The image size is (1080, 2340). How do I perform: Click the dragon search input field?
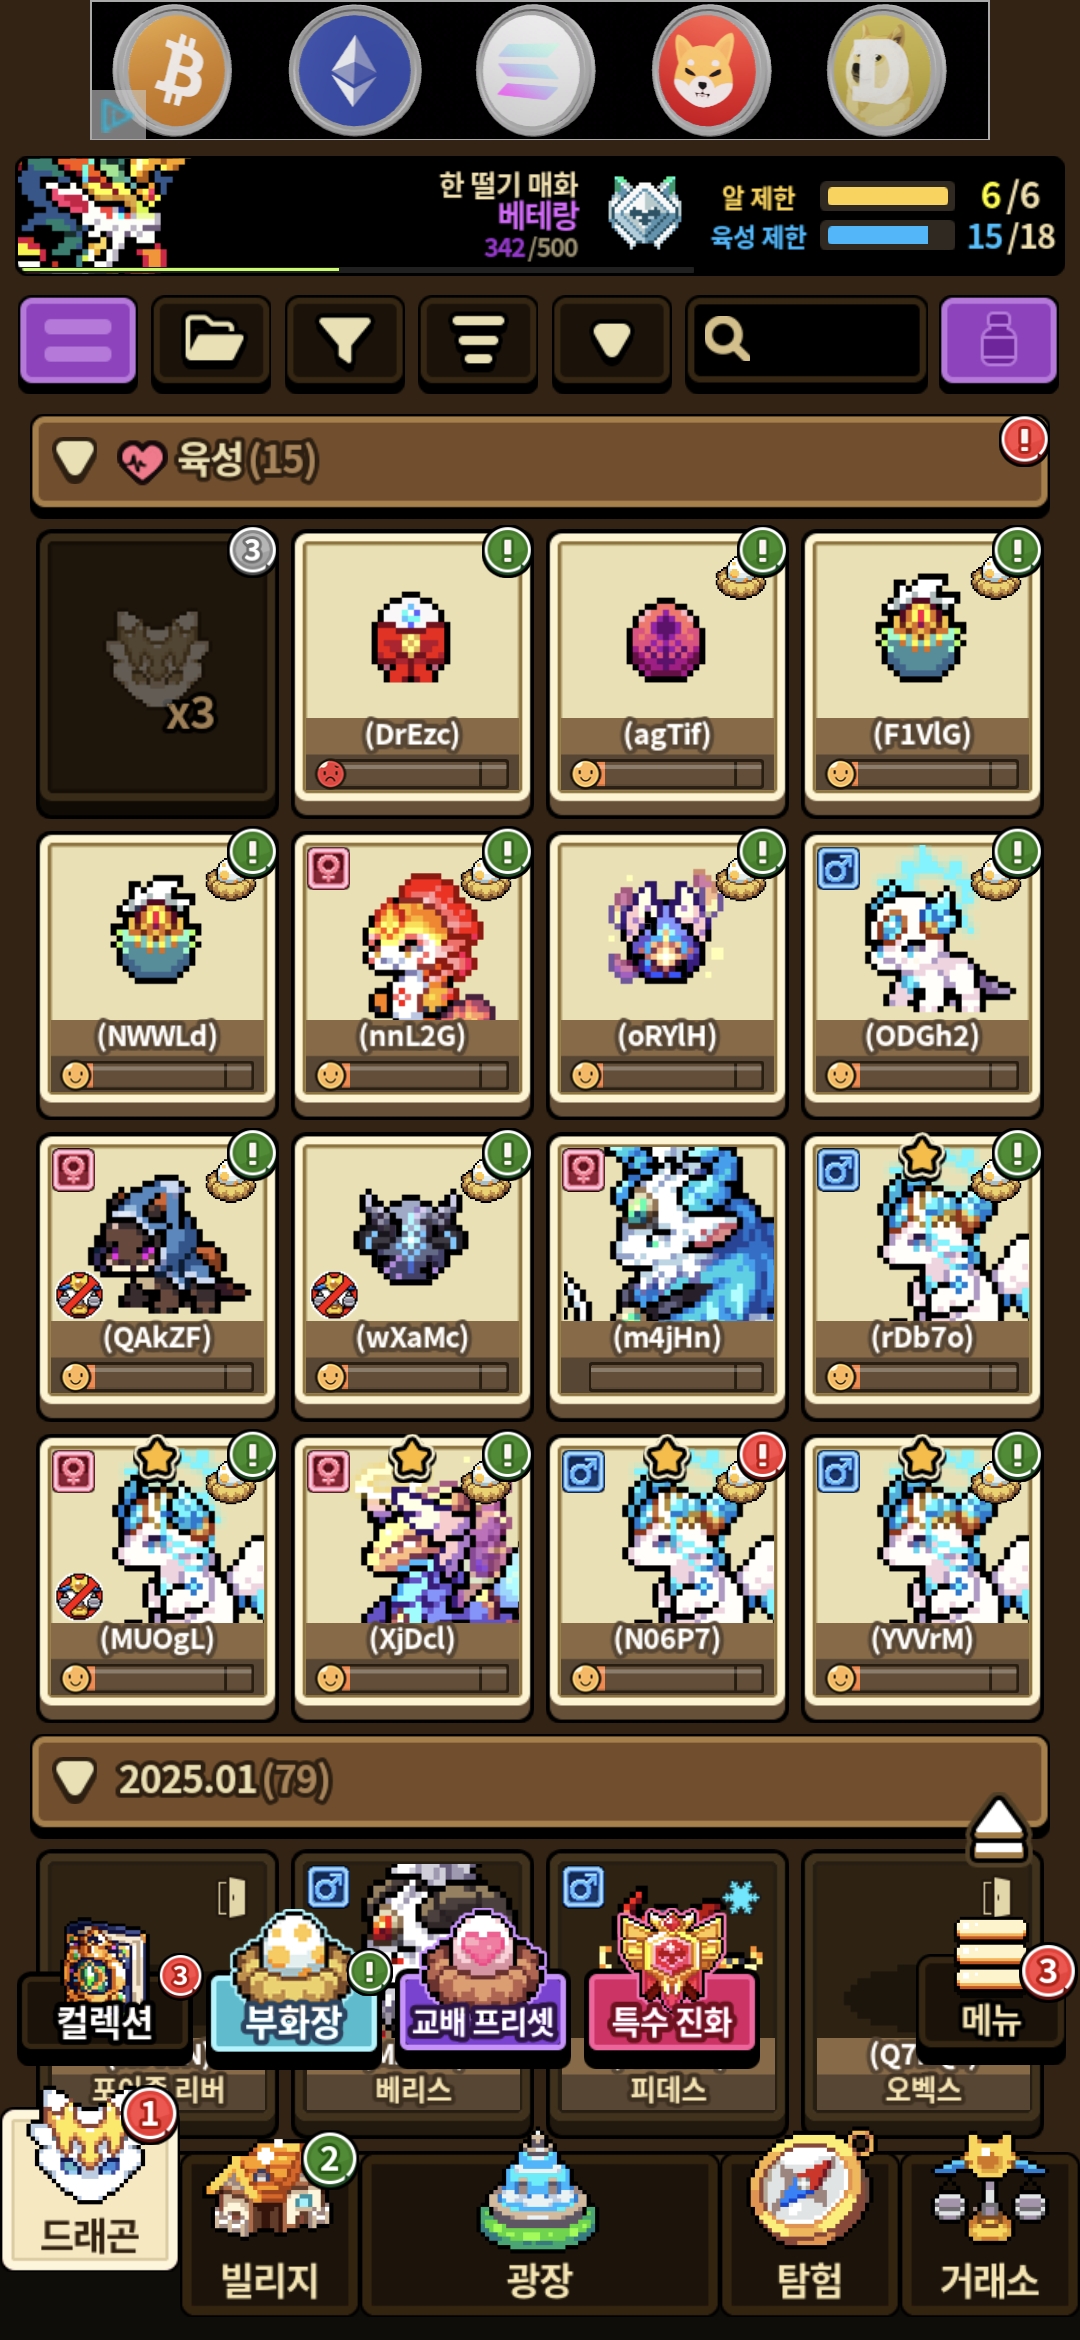(x=805, y=340)
